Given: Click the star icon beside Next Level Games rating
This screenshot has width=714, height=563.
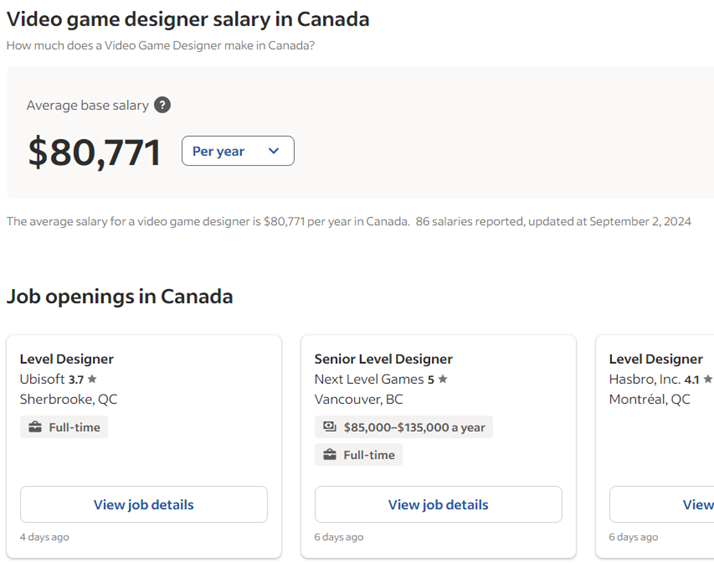Looking at the screenshot, I should (443, 379).
